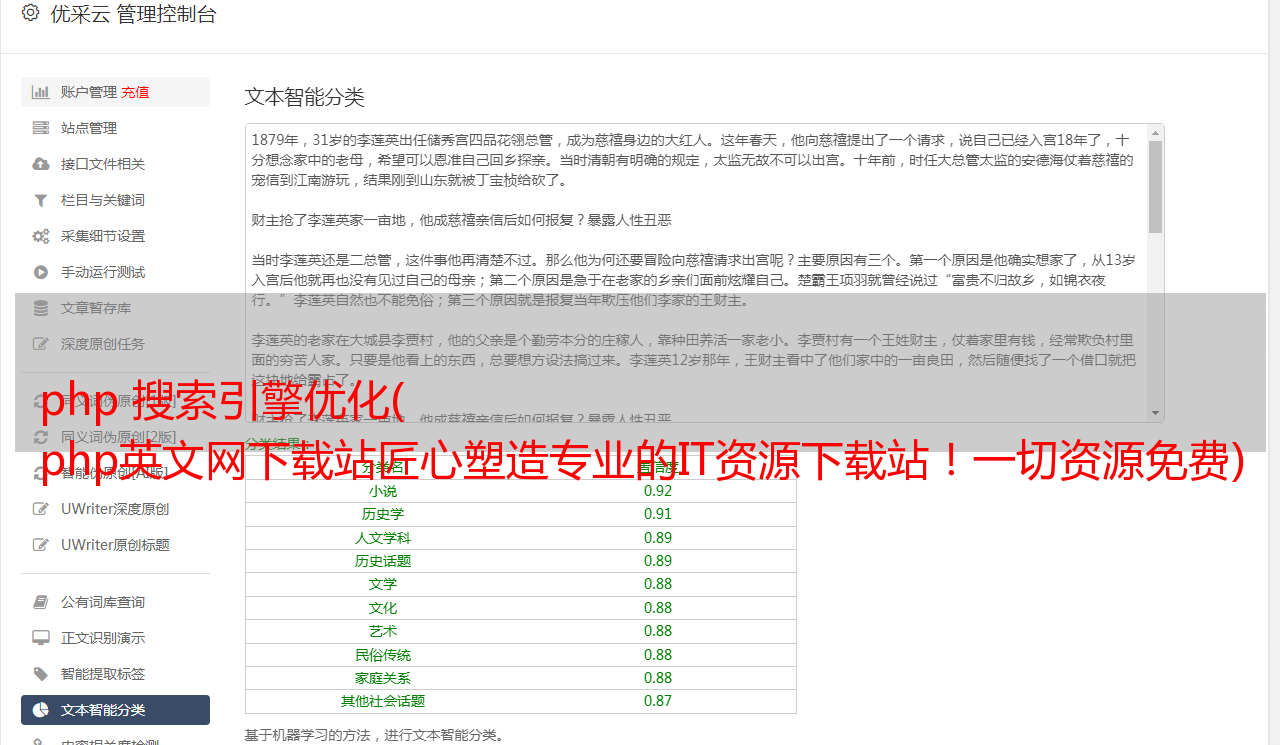This screenshot has width=1280, height=745.
Task: Select the active 文本智能分类 sidebar item
Action: pos(115,710)
